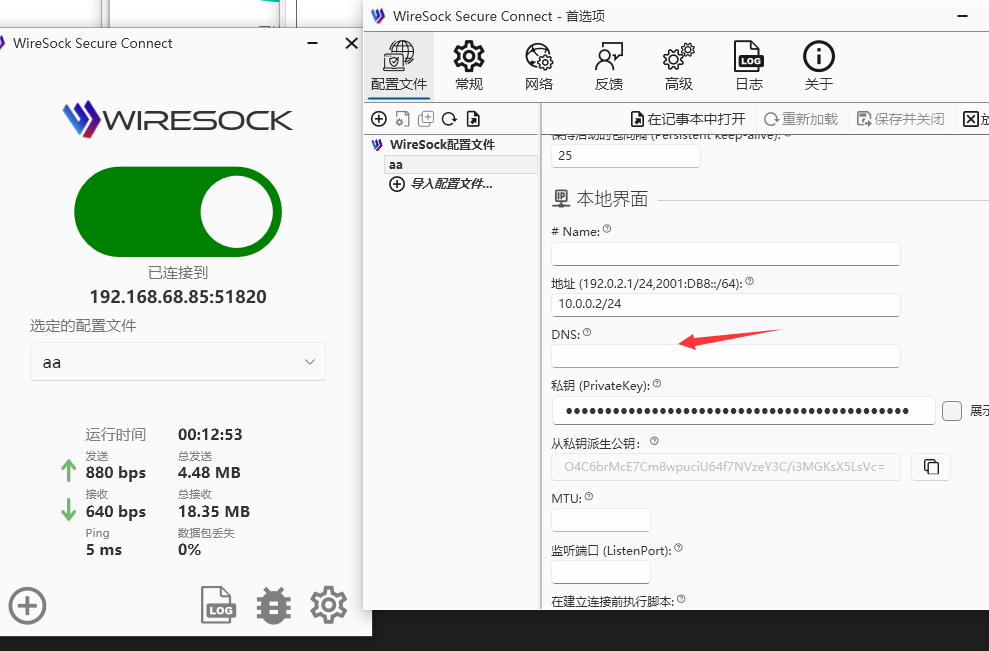Click the derived public key text field
The width and height of the screenshot is (989, 651).
(x=725, y=467)
